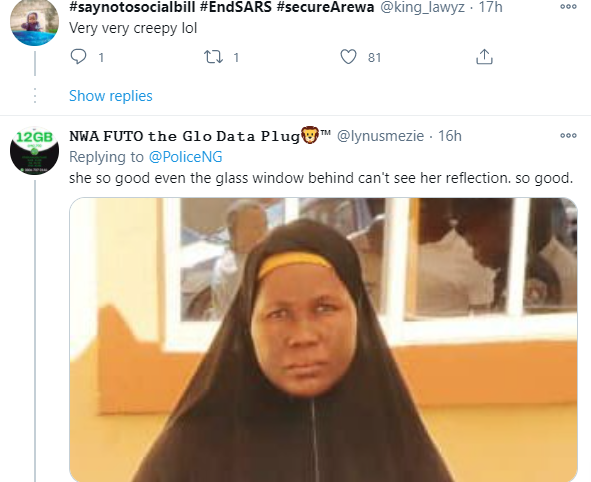Open the king_lawyz profile avatar

(x=34, y=23)
